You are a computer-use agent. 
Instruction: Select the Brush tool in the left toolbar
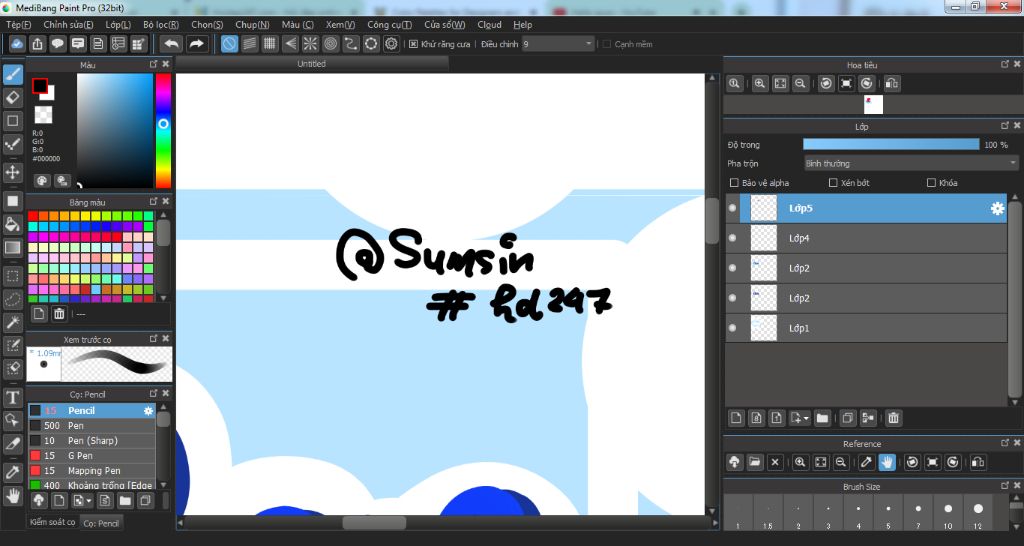(x=12, y=74)
